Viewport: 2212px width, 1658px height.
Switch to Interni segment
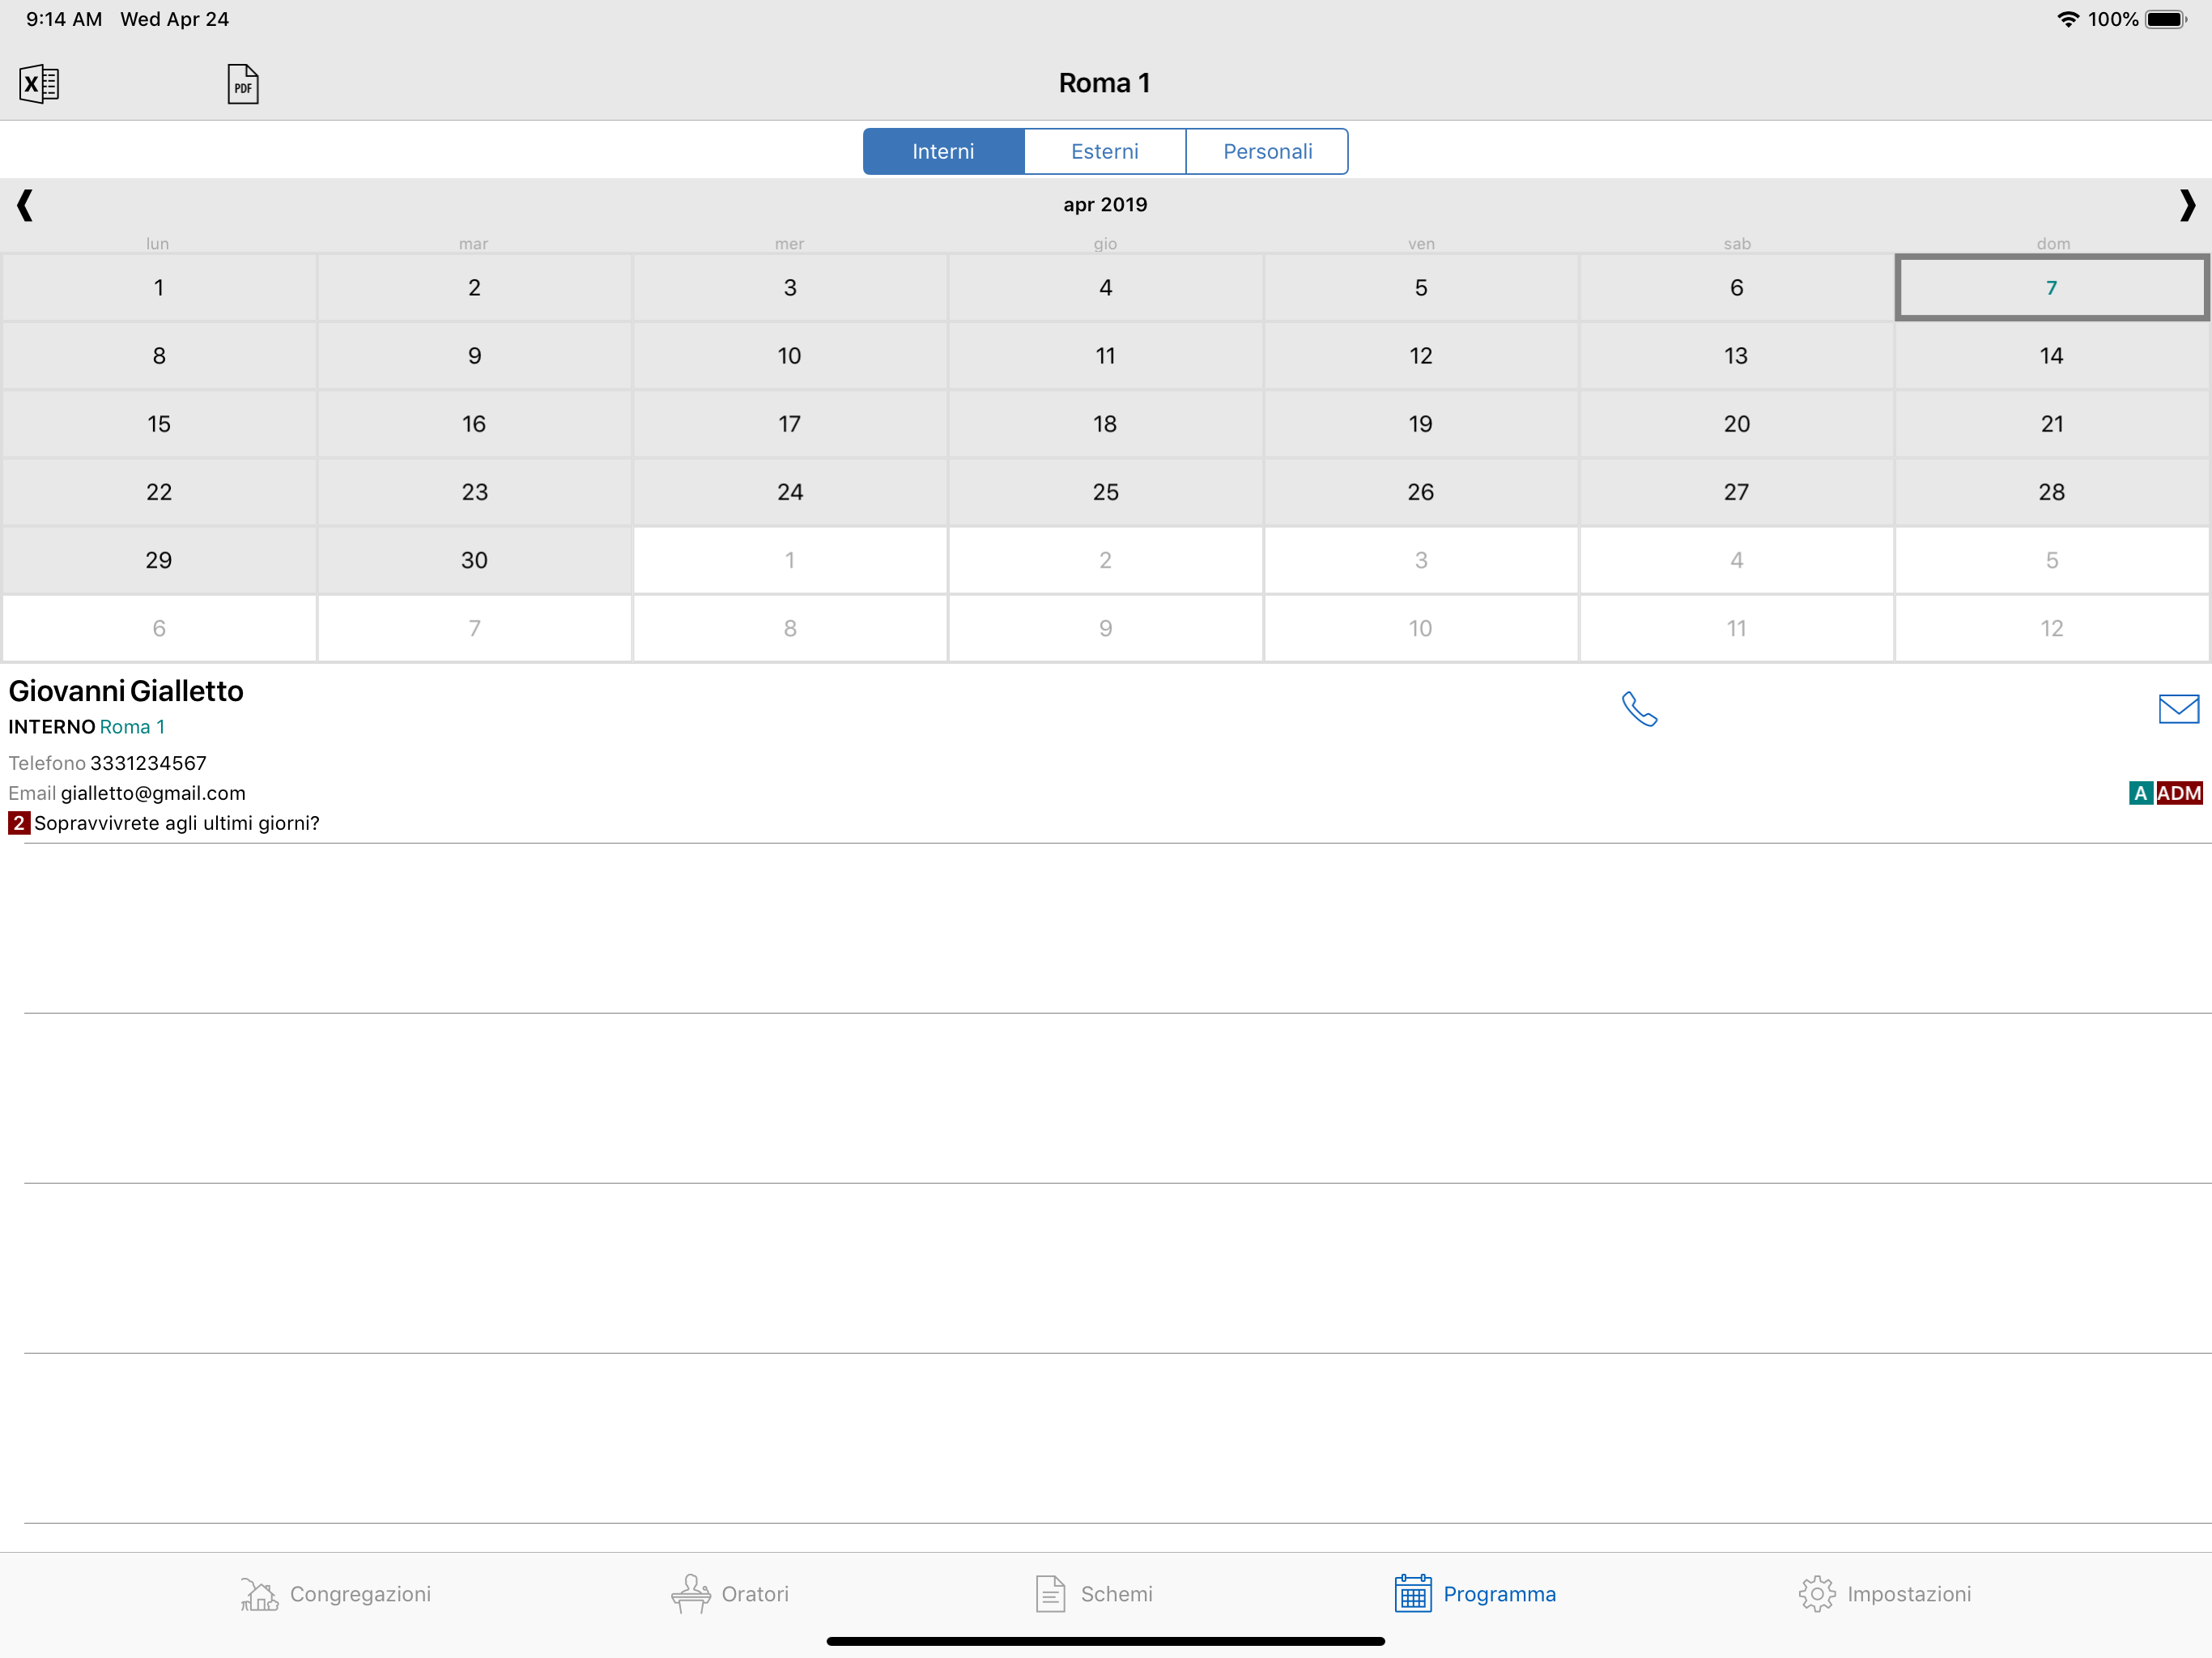pos(943,151)
